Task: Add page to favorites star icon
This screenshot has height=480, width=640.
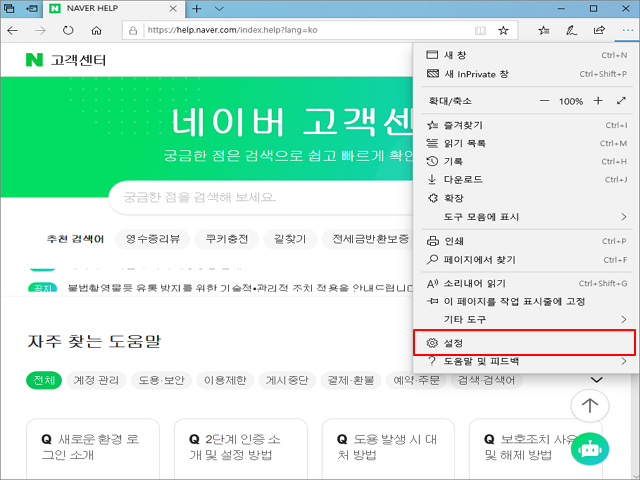Action: point(503,30)
